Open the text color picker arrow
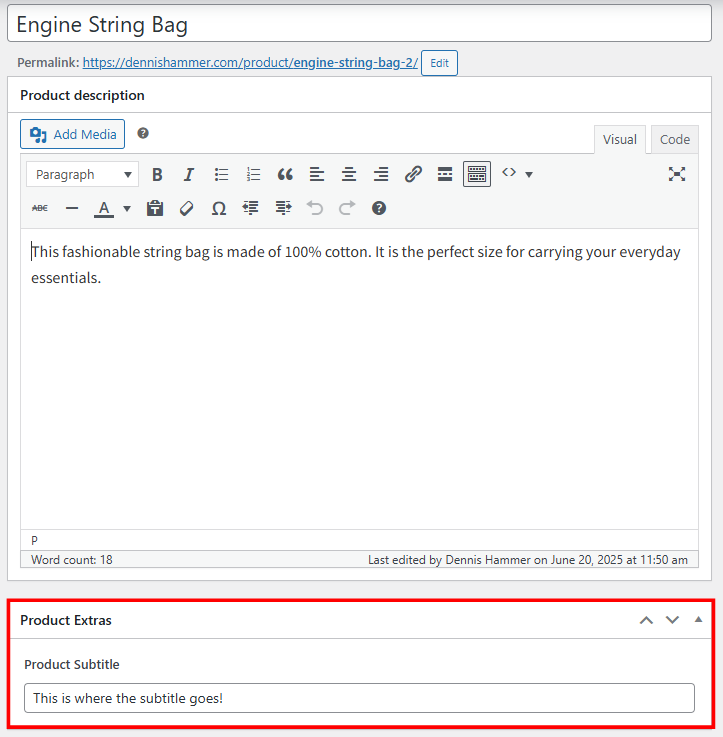The image size is (723, 737). click(127, 208)
